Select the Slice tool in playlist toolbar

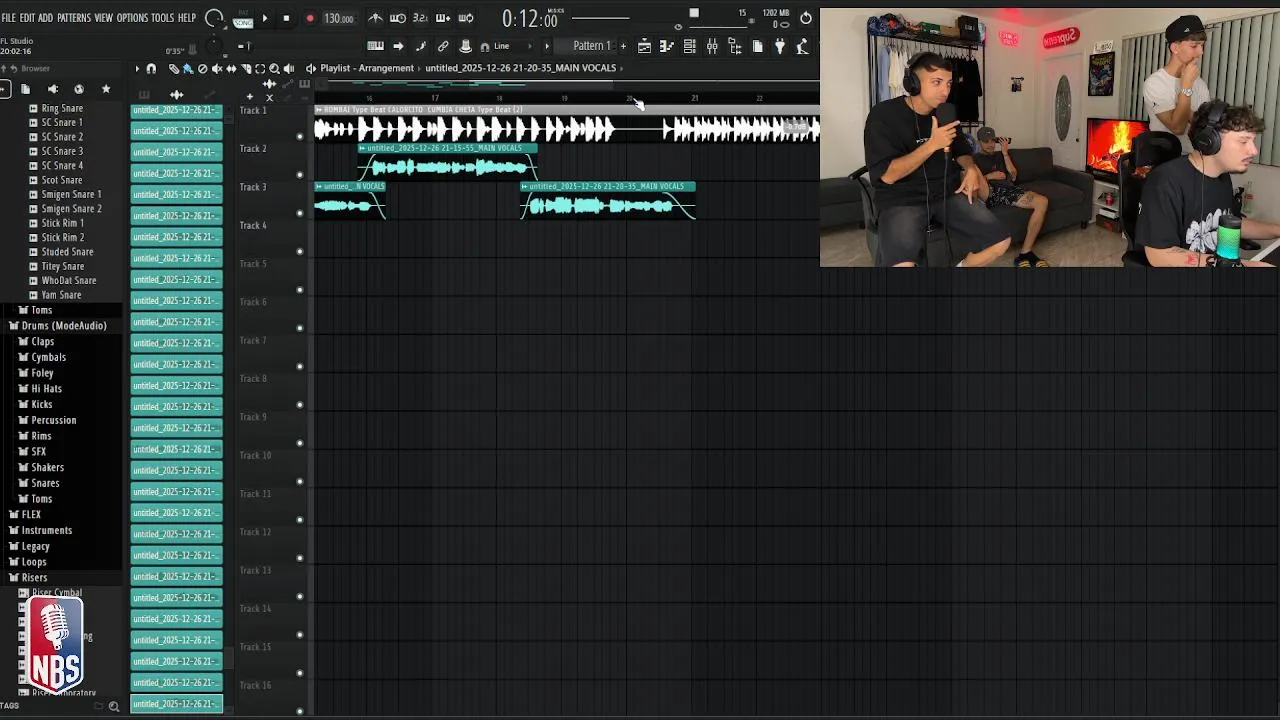click(246, 68)
